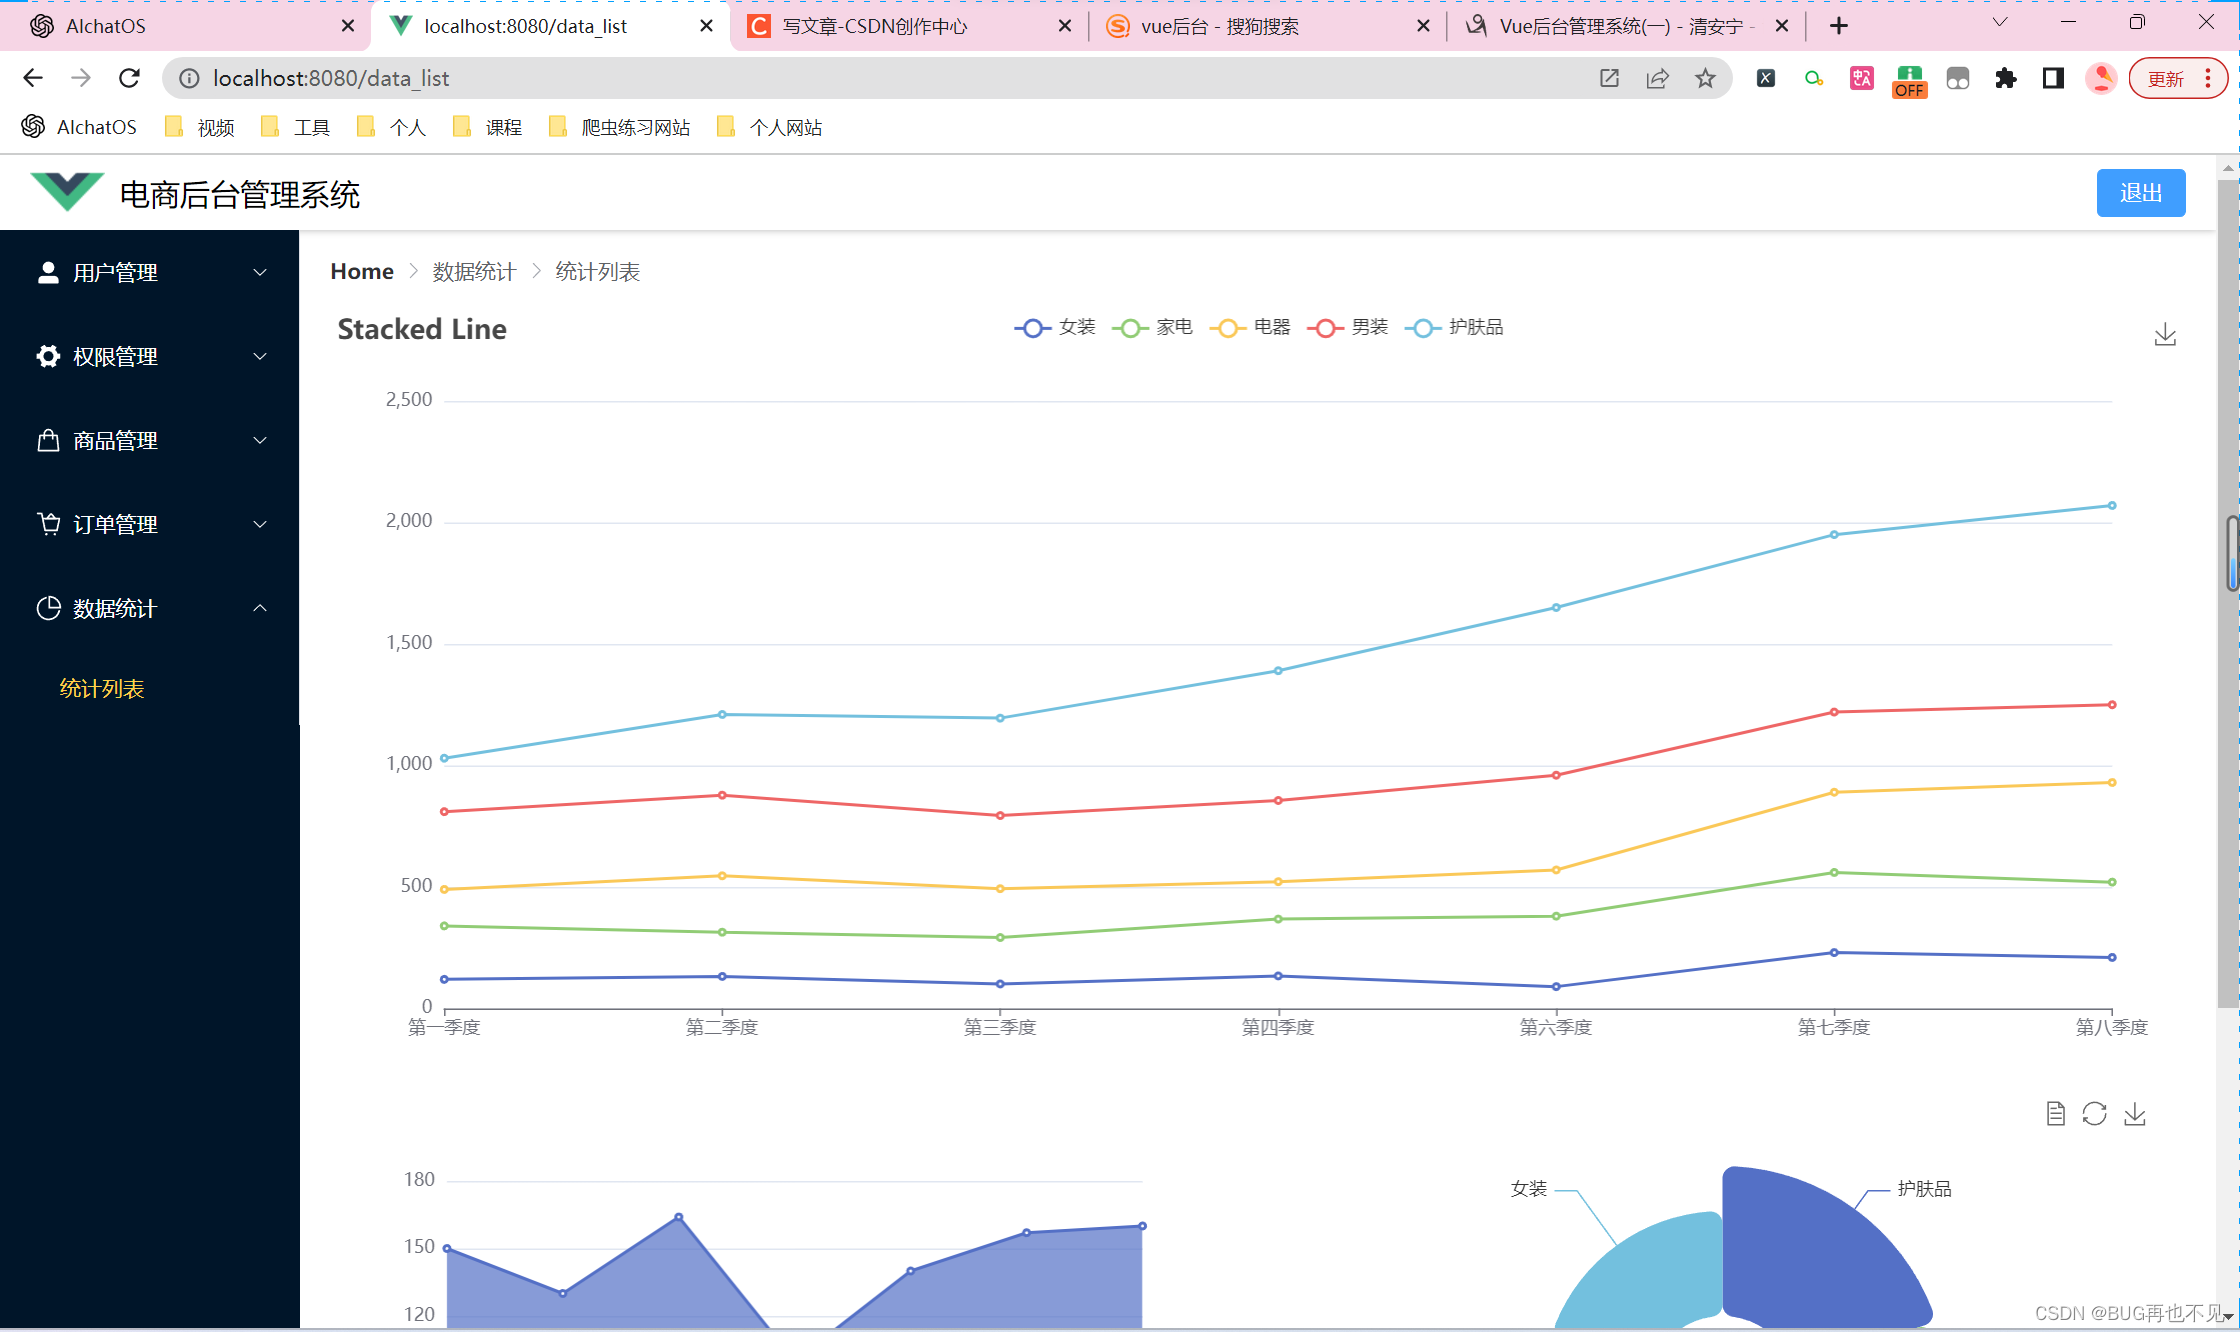The image size is (2240, 1332).
Task: Click the site info icon in address bar
Action: pos(189,78)
